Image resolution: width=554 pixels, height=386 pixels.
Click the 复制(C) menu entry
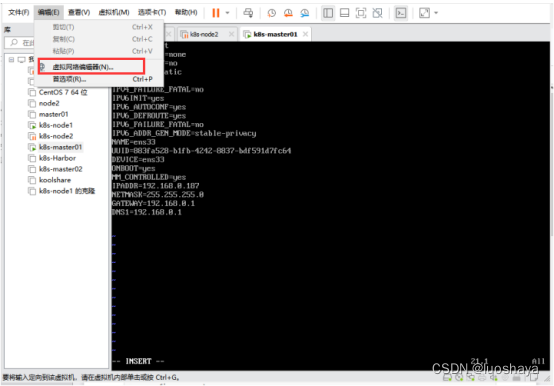pos(99,39)
